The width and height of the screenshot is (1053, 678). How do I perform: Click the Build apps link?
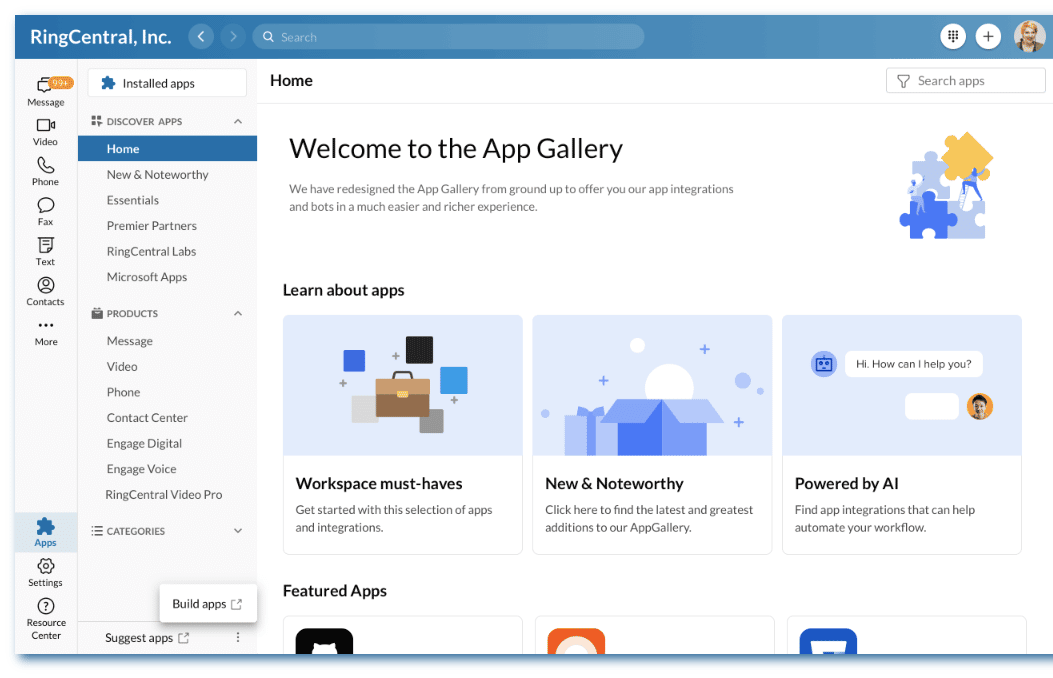click(x=207, y=604)
